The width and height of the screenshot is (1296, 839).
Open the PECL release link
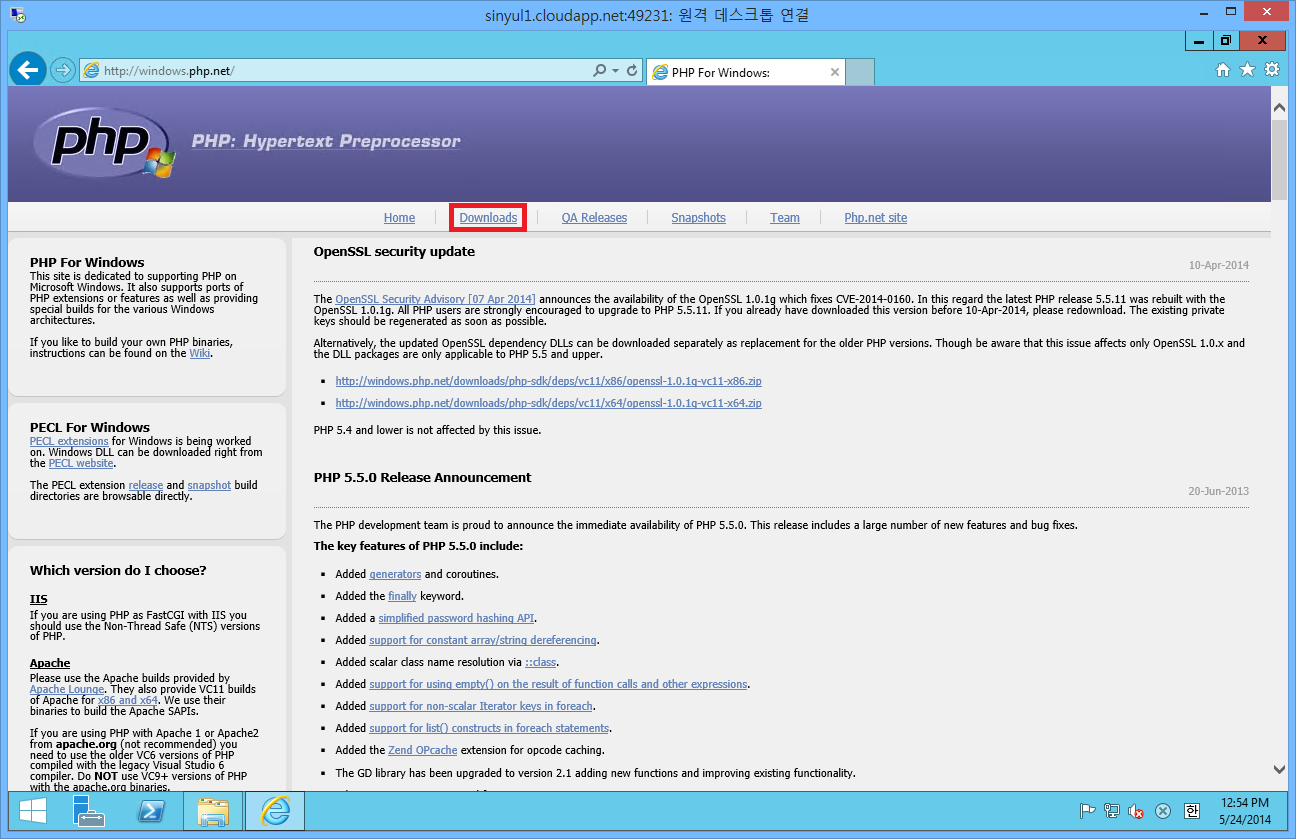point(146,485)
